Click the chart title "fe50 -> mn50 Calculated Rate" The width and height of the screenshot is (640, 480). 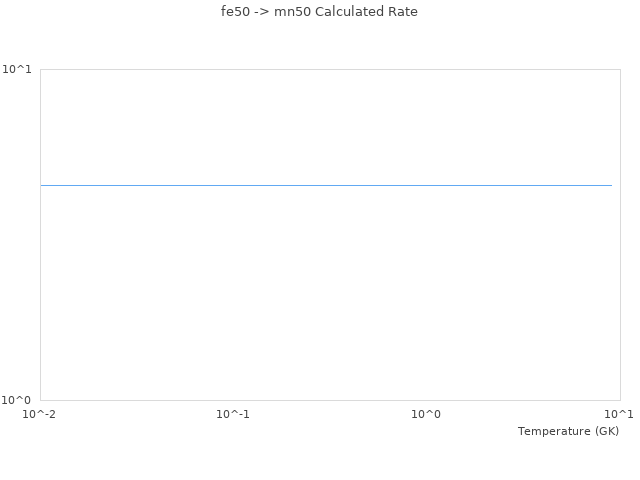coord(319,12)
